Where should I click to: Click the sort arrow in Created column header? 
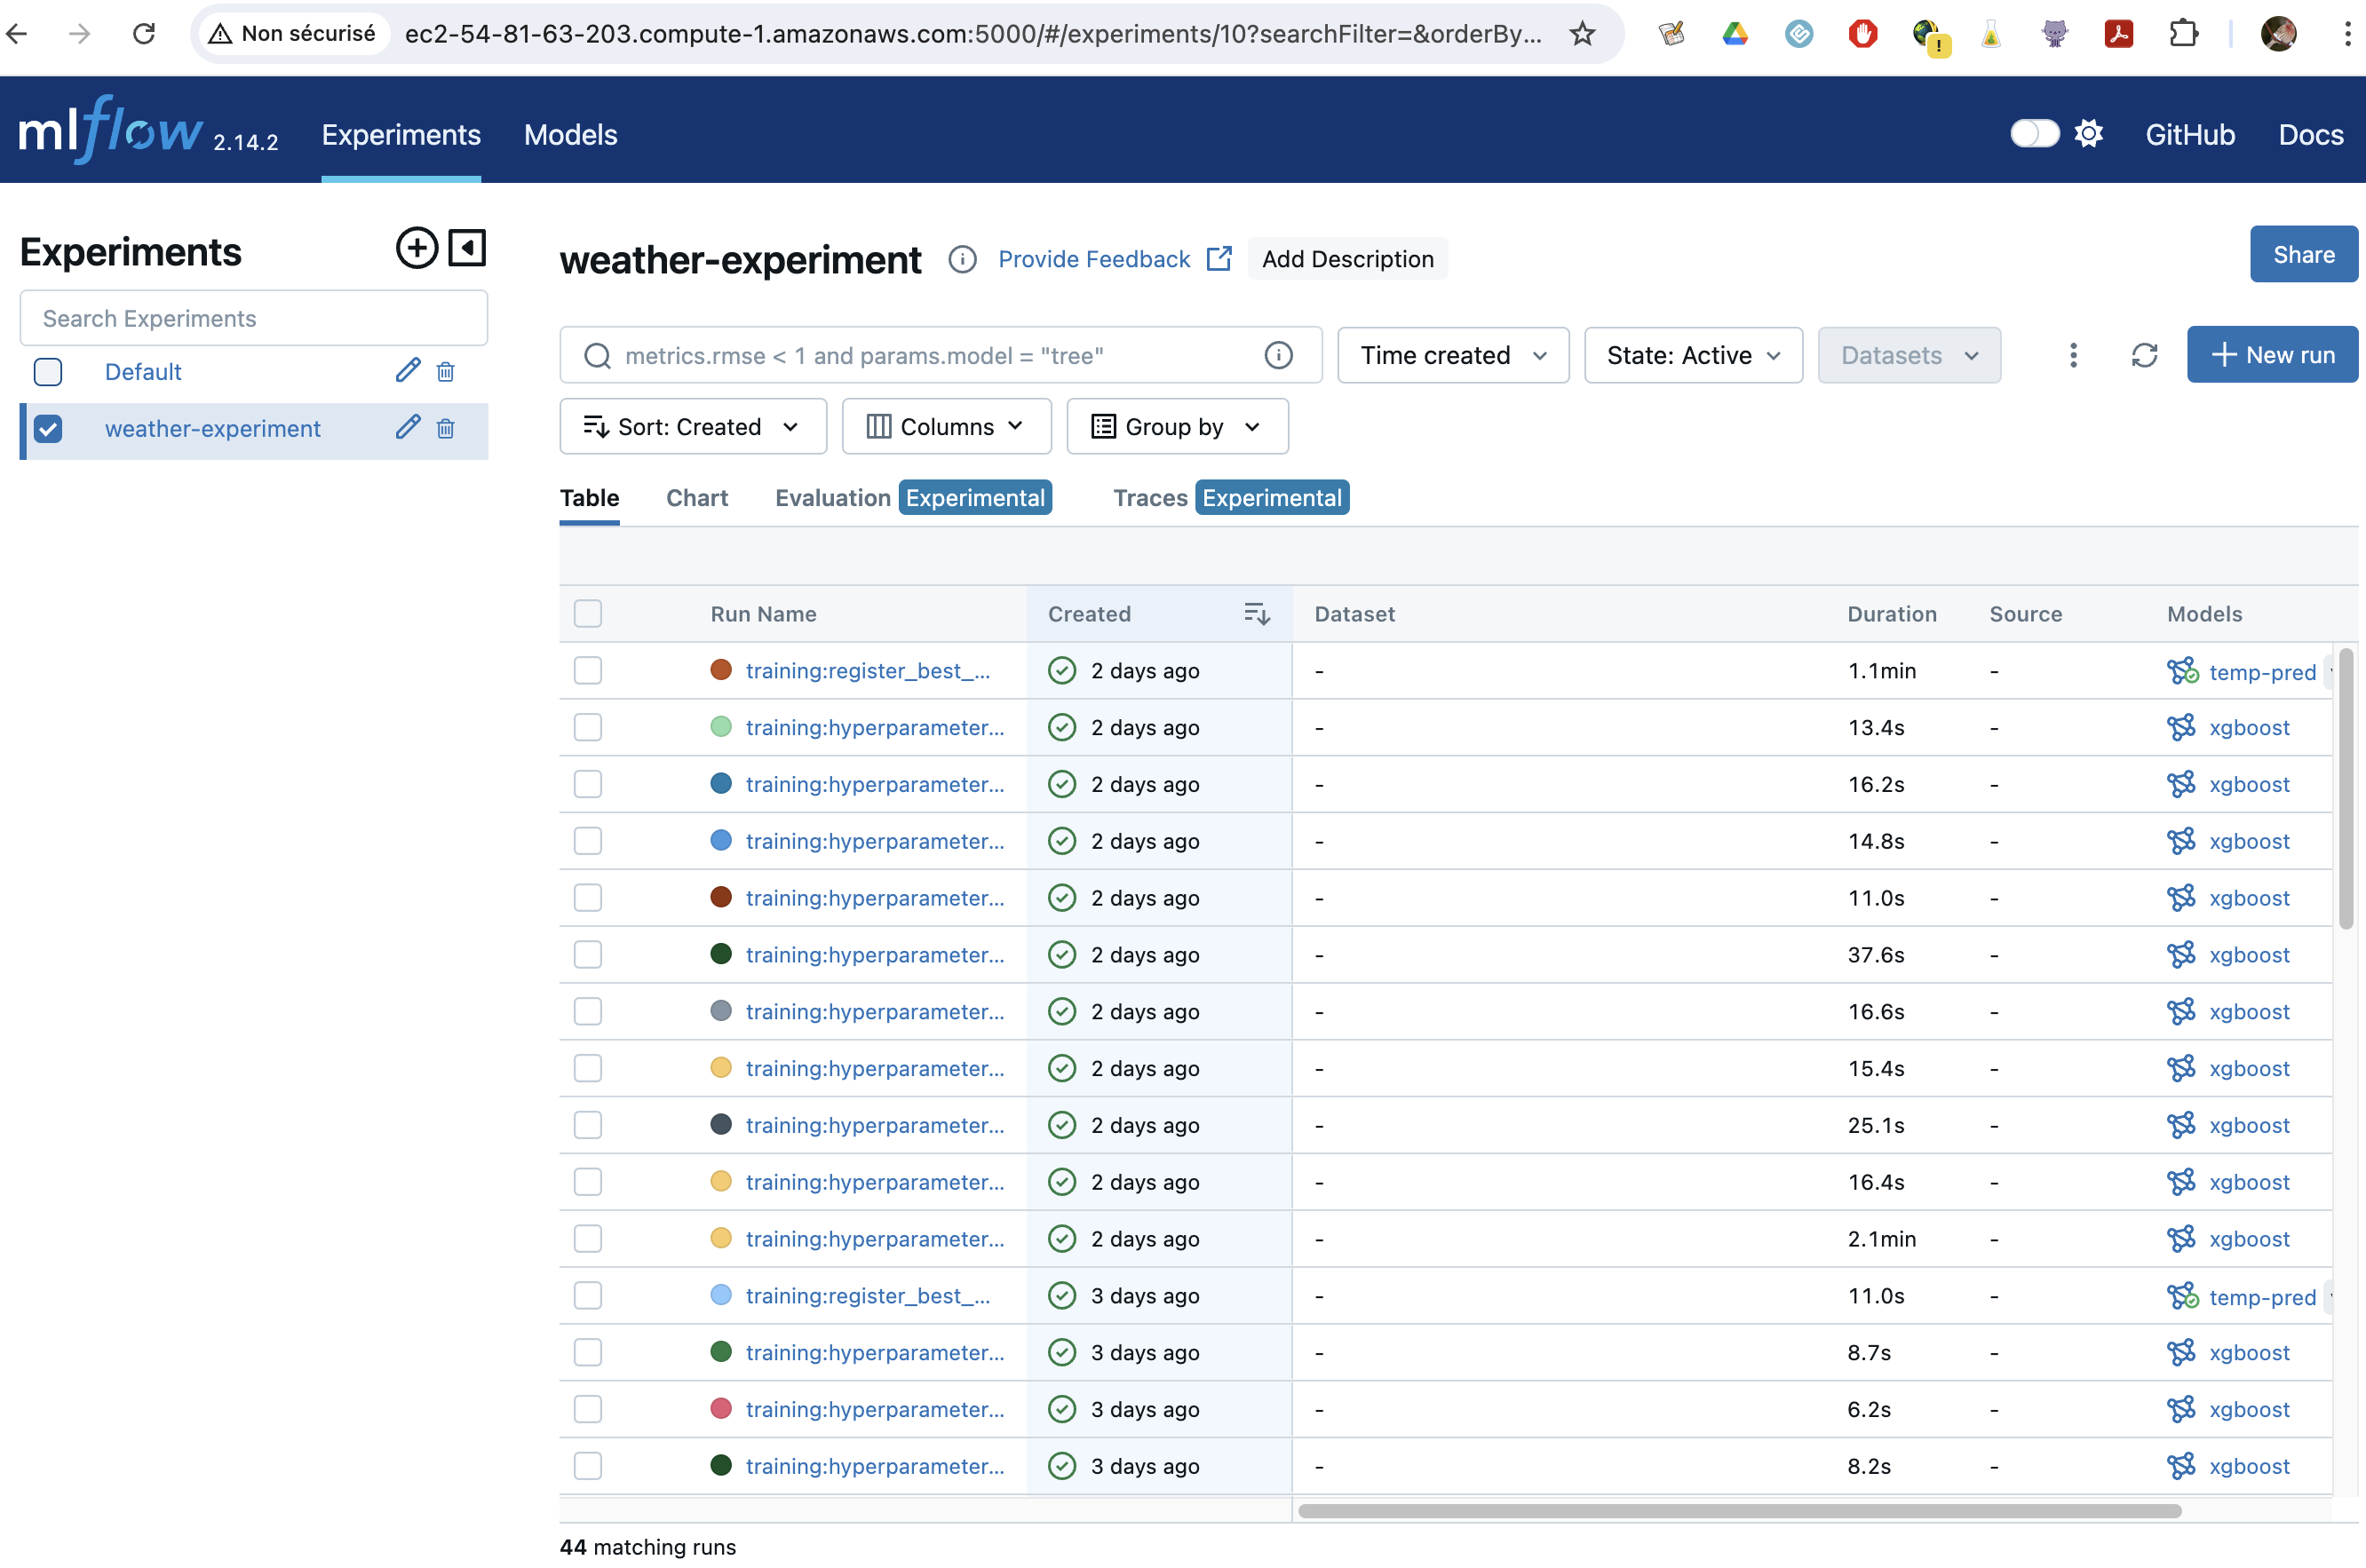coord(1256,613)
